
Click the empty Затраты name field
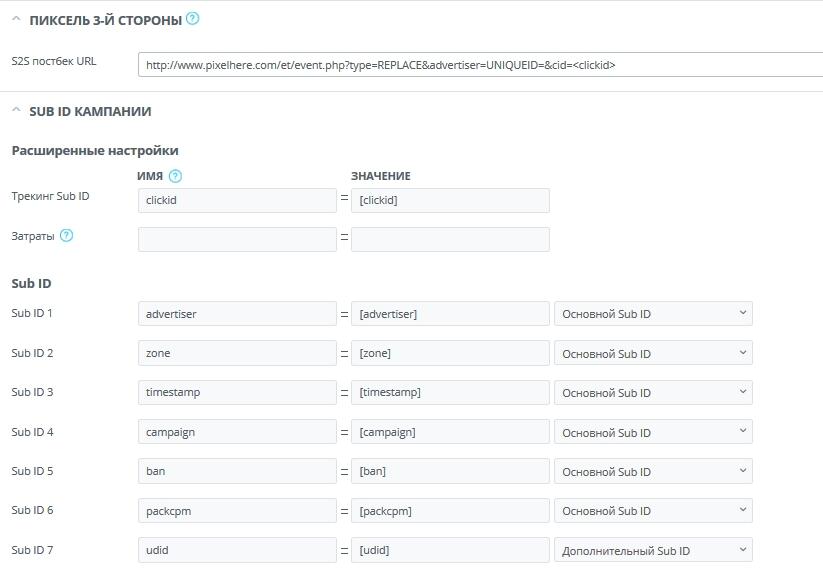pyautogui.click(x=237, y=239)
